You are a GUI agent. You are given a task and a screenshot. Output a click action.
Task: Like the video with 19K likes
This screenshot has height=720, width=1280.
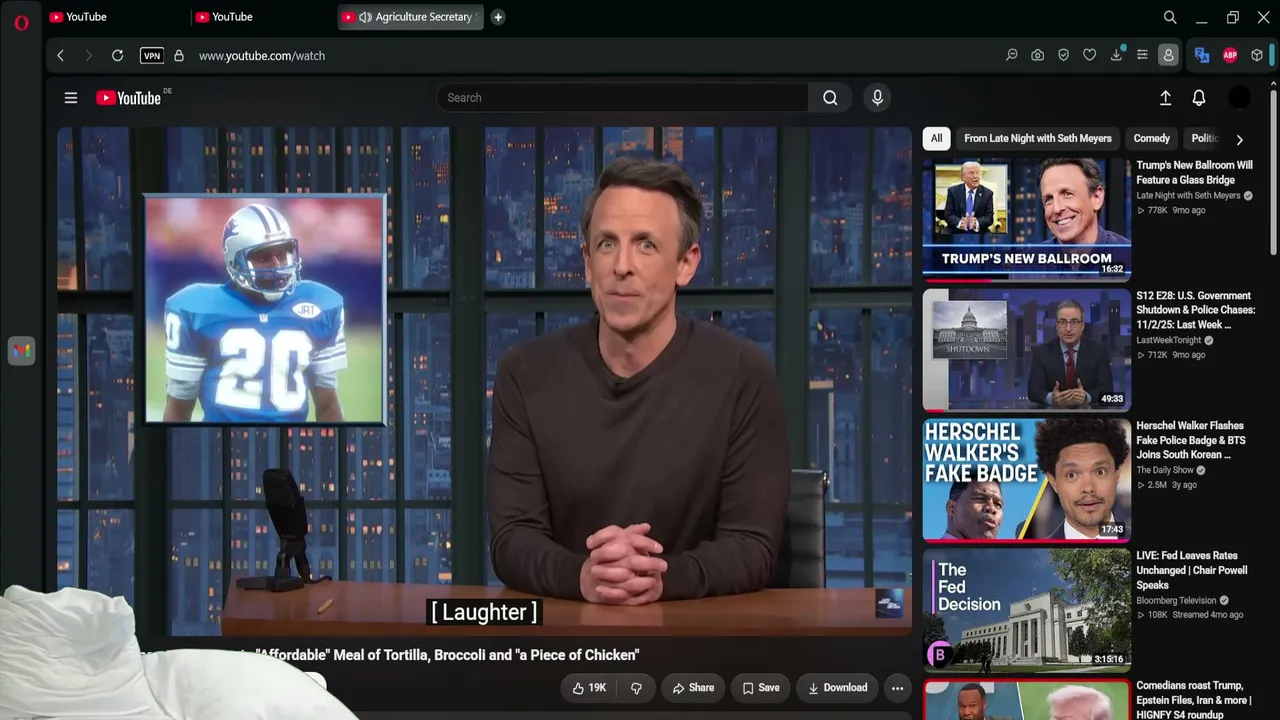click(x=589, y=688)
